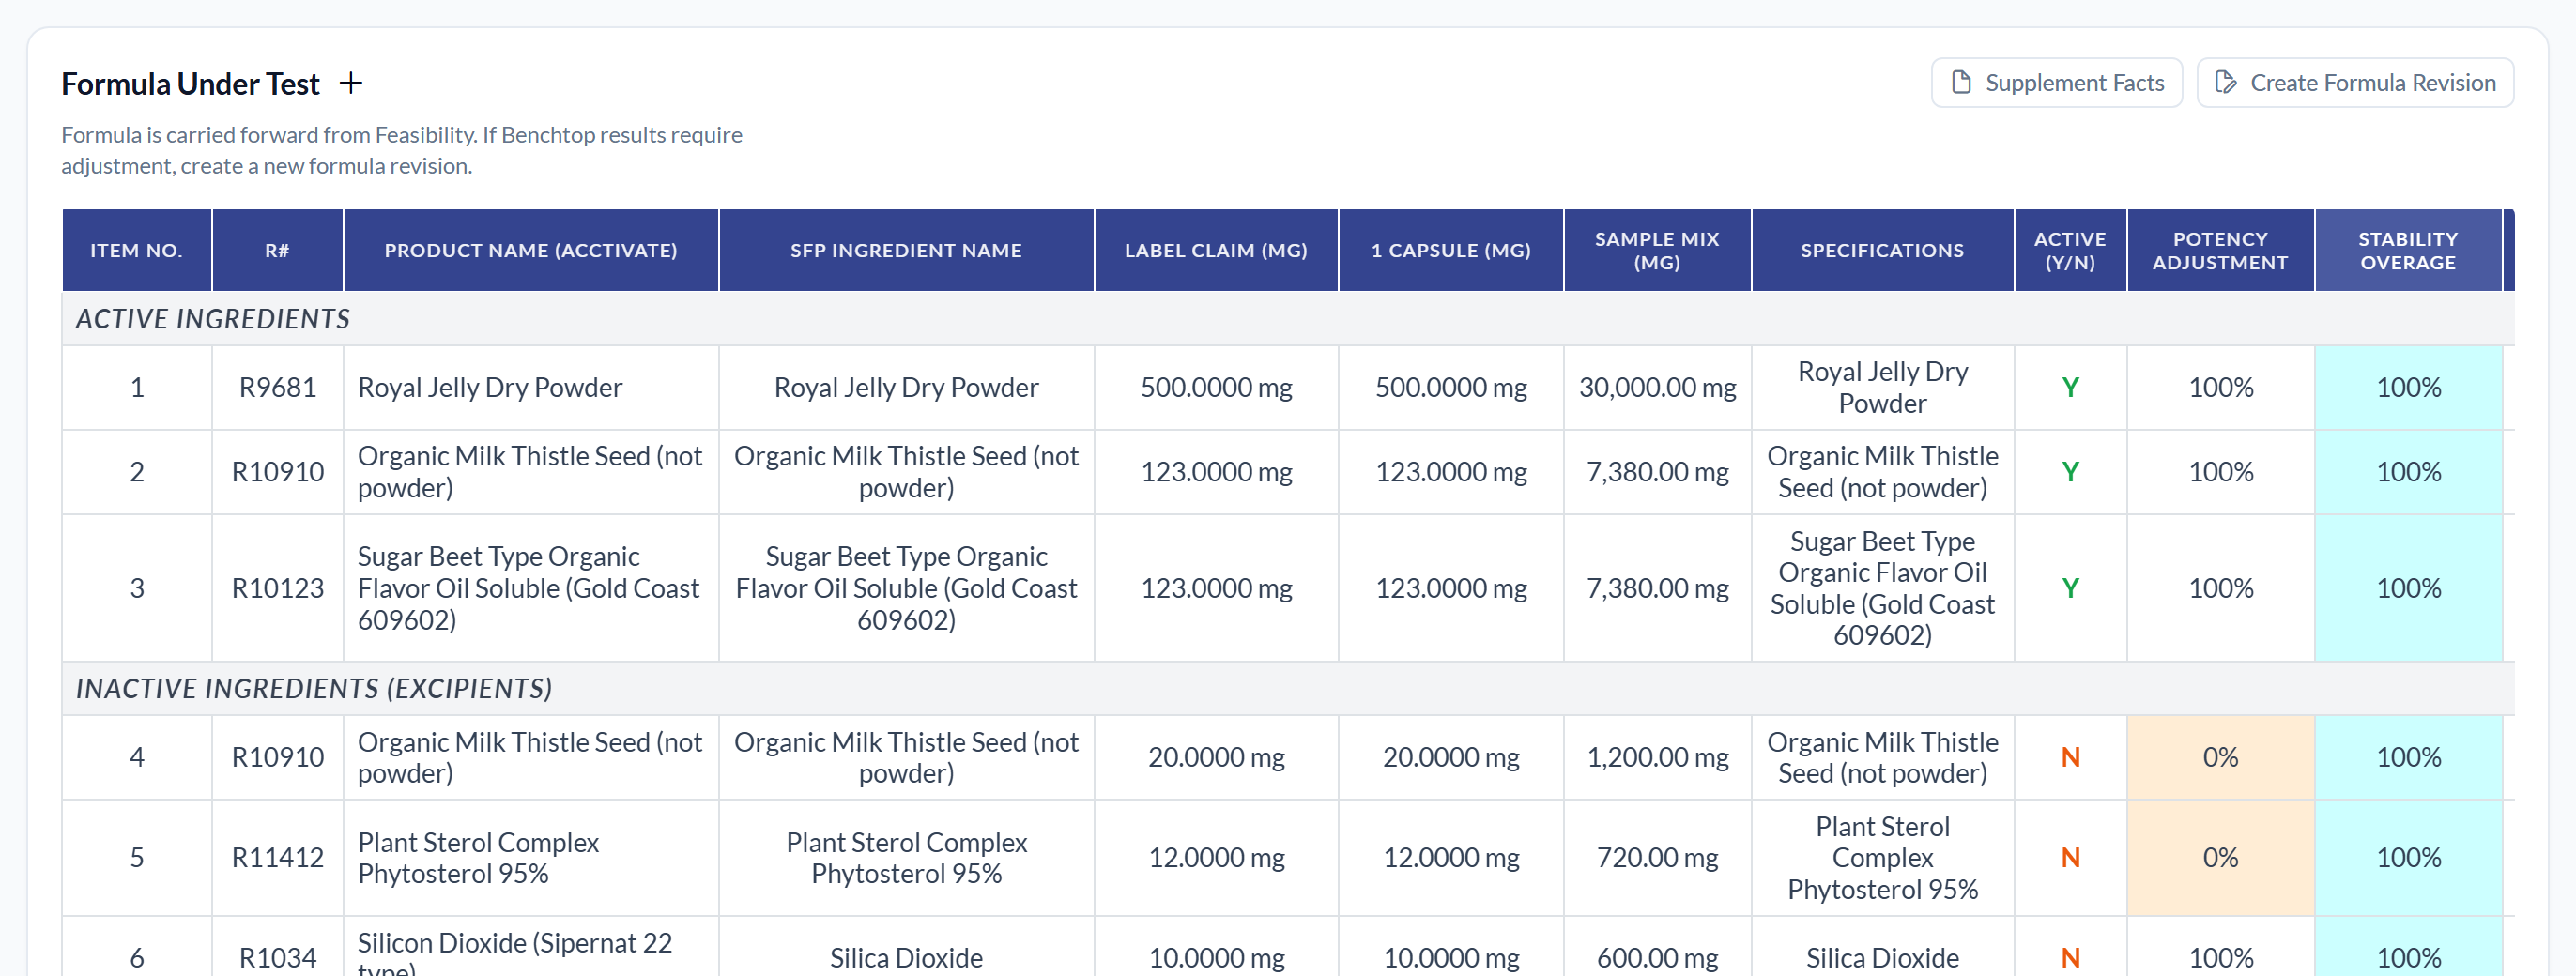Click Create Formula Revision button
Screen dimensions: 2576x976
tap(2354, 83)
